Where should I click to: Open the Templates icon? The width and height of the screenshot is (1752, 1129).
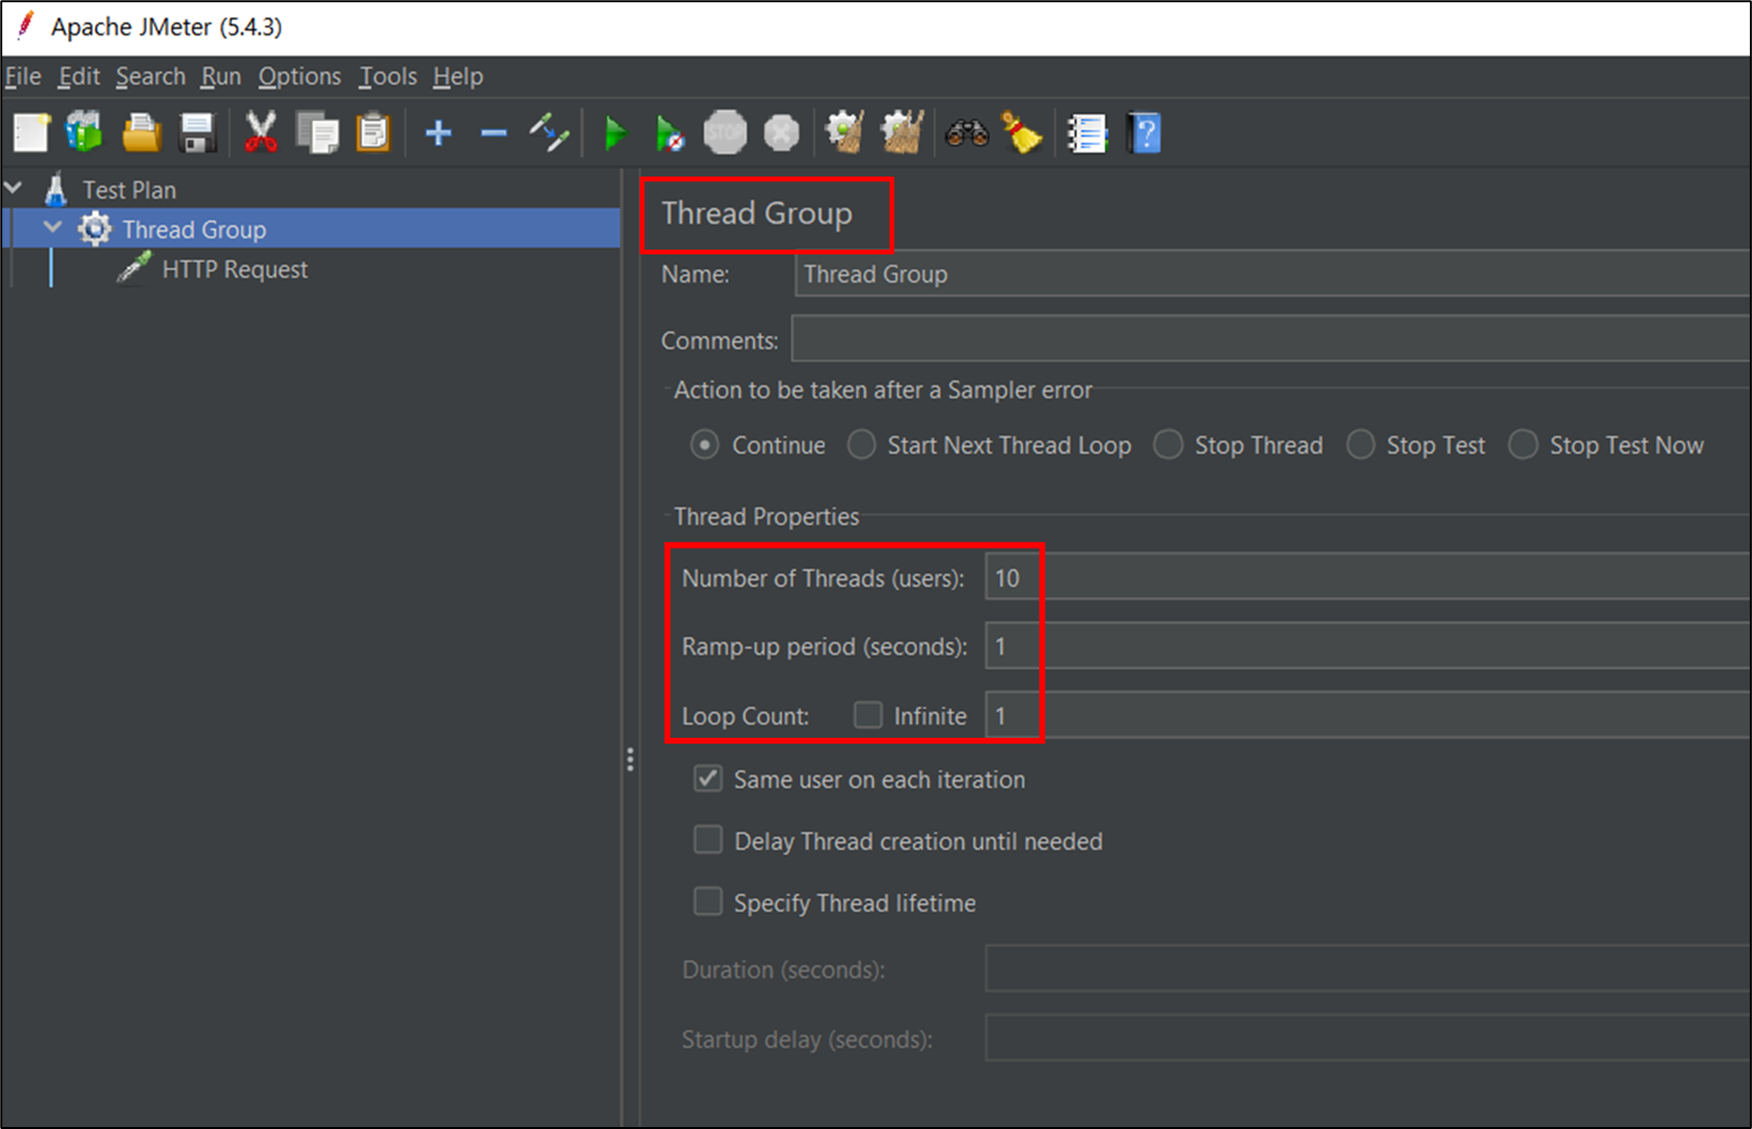click(85, 132)
